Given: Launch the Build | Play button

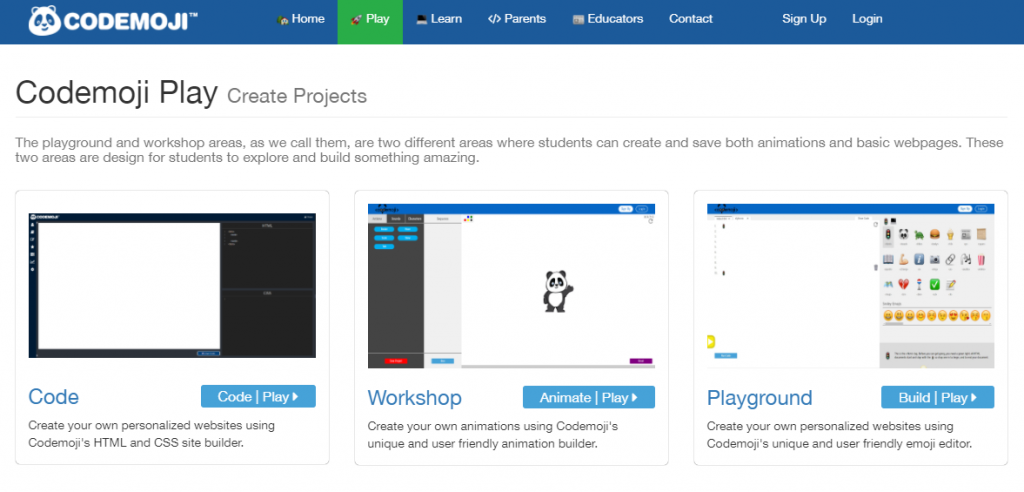Looking at the screenshot, I should coord(937,397).
